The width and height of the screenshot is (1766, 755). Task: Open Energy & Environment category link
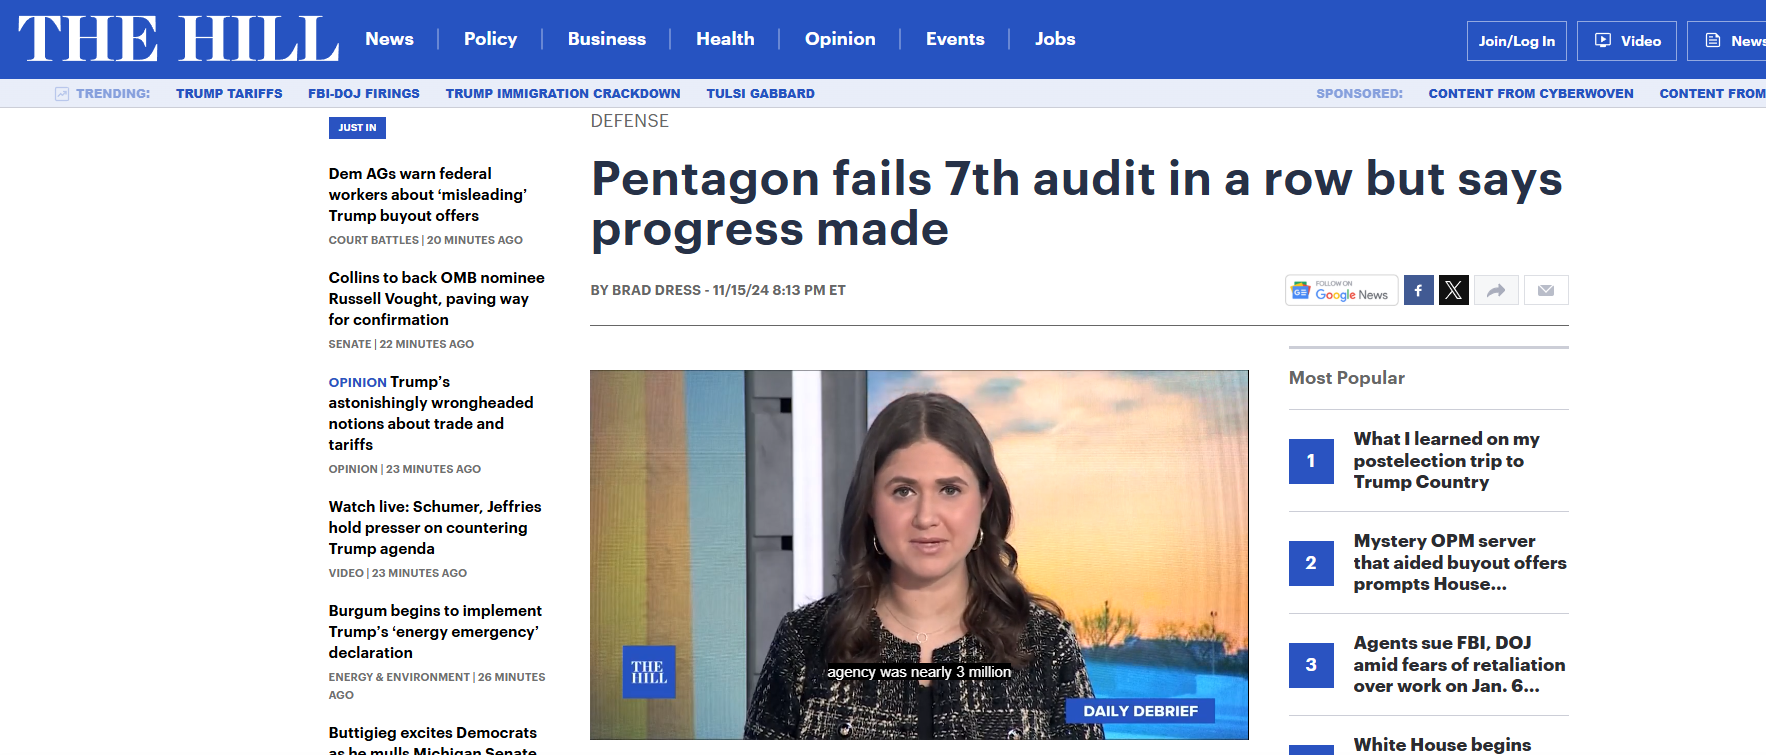pos(399,677)
